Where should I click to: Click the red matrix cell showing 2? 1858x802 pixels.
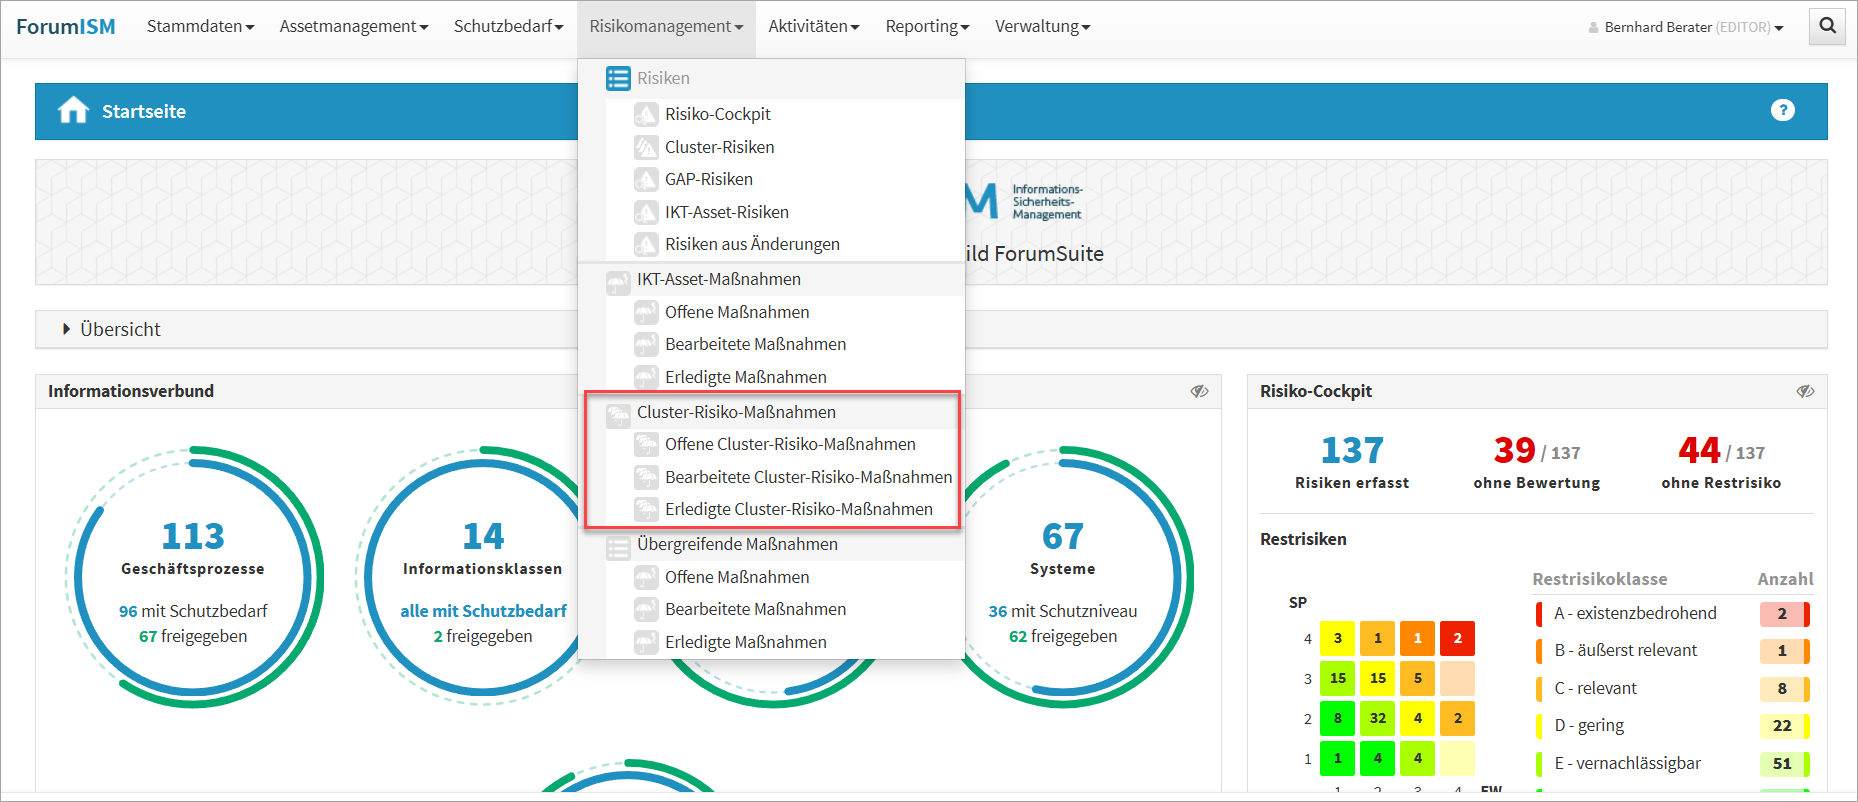pyautogui.click(x=1457, y=638)
